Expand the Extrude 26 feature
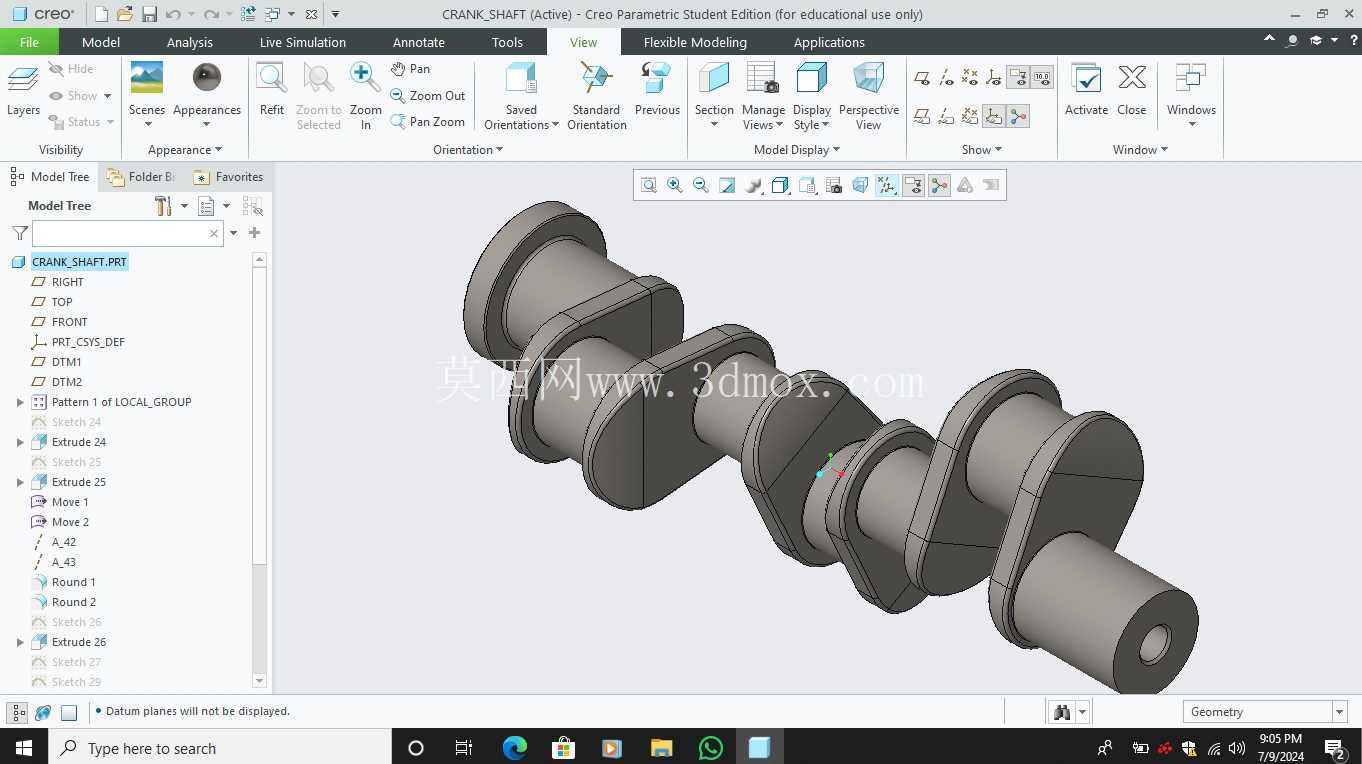 click(x=20, y=642)
